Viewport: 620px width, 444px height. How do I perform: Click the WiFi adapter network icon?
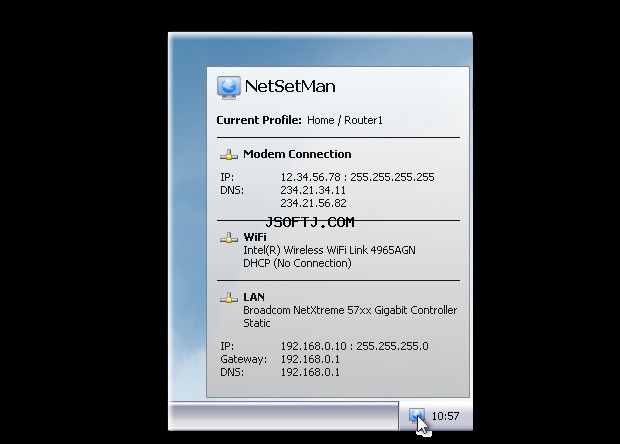229,238
